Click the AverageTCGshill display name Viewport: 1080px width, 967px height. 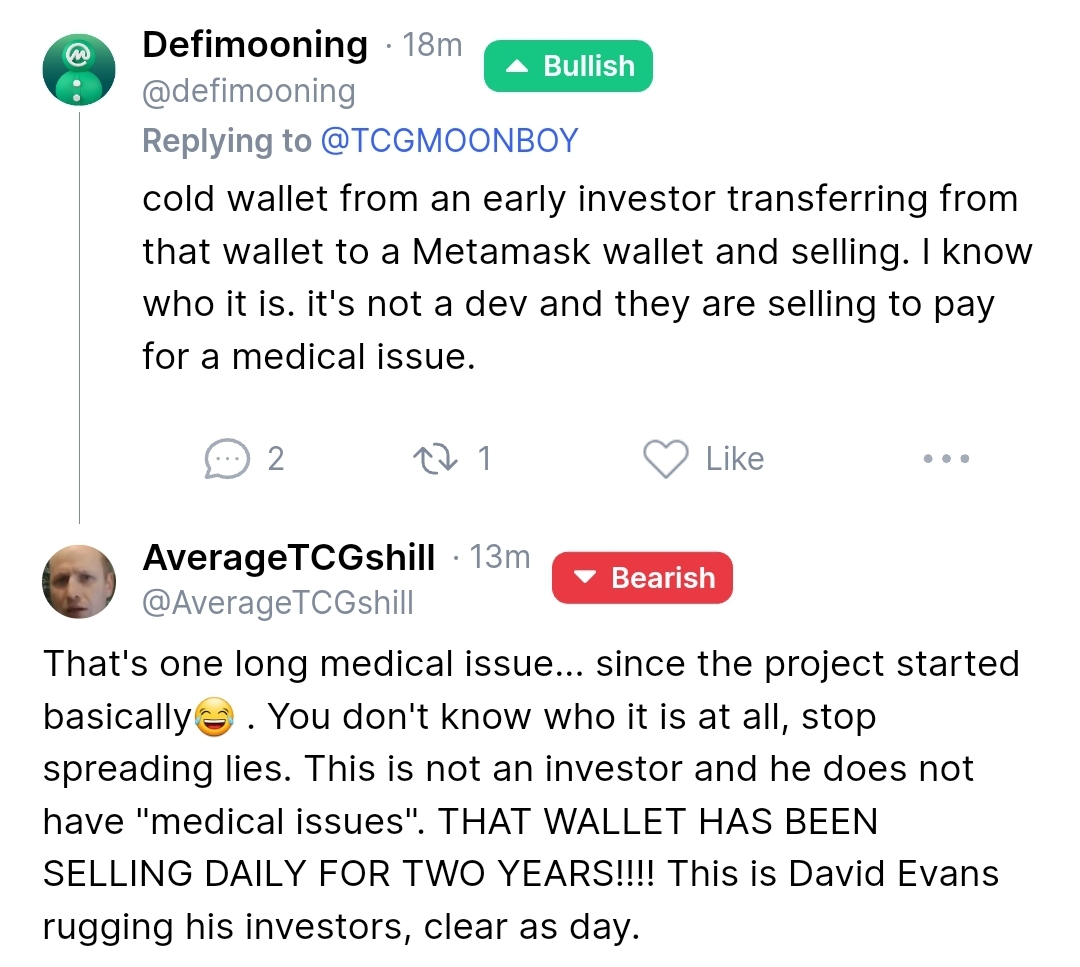(x=289, y=557)
